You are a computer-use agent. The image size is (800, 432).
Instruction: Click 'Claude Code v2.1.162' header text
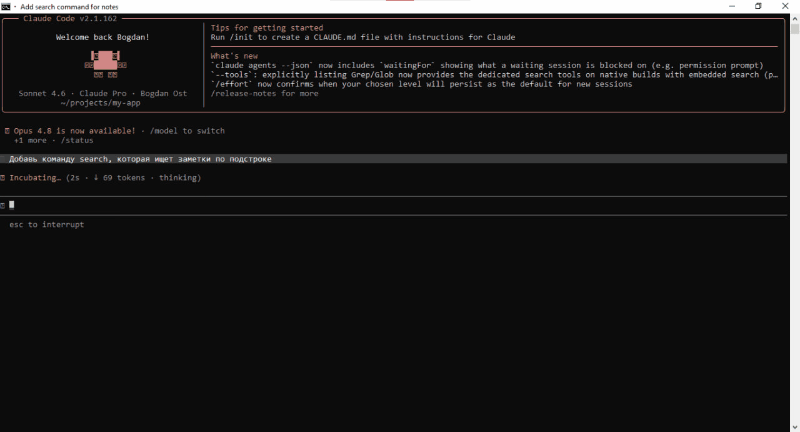click(x=70, y=18)
